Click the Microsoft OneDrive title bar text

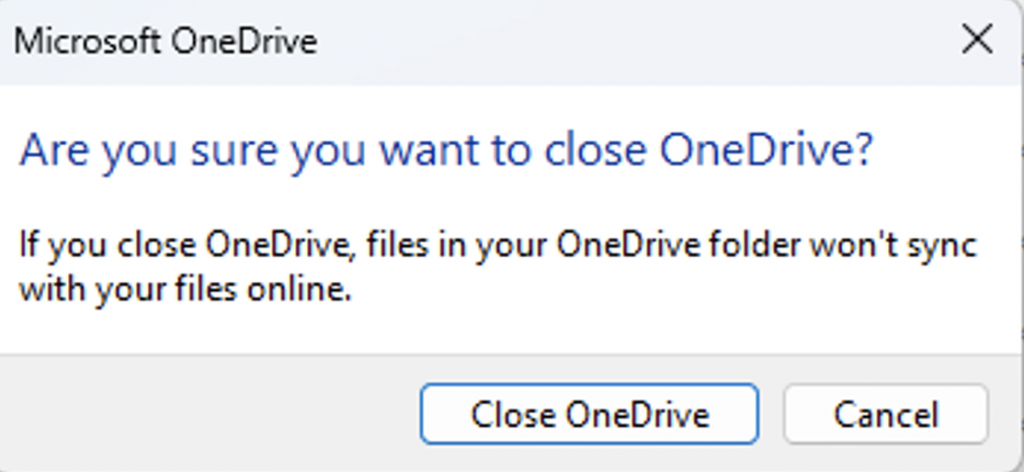(165, 42)
